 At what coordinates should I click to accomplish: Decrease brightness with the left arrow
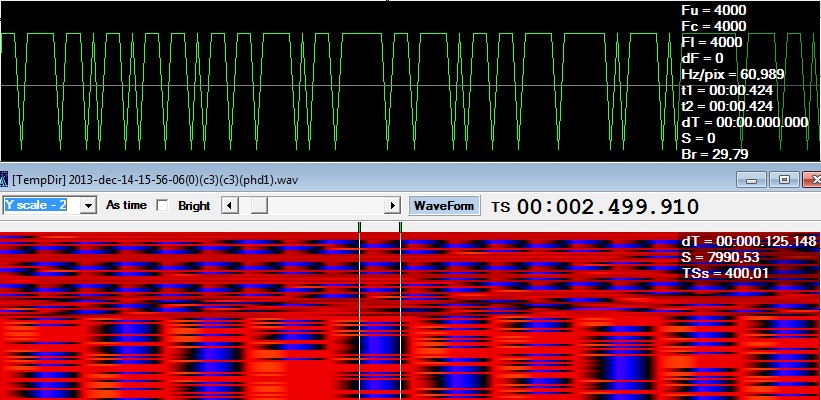click(x=230, y=206)
